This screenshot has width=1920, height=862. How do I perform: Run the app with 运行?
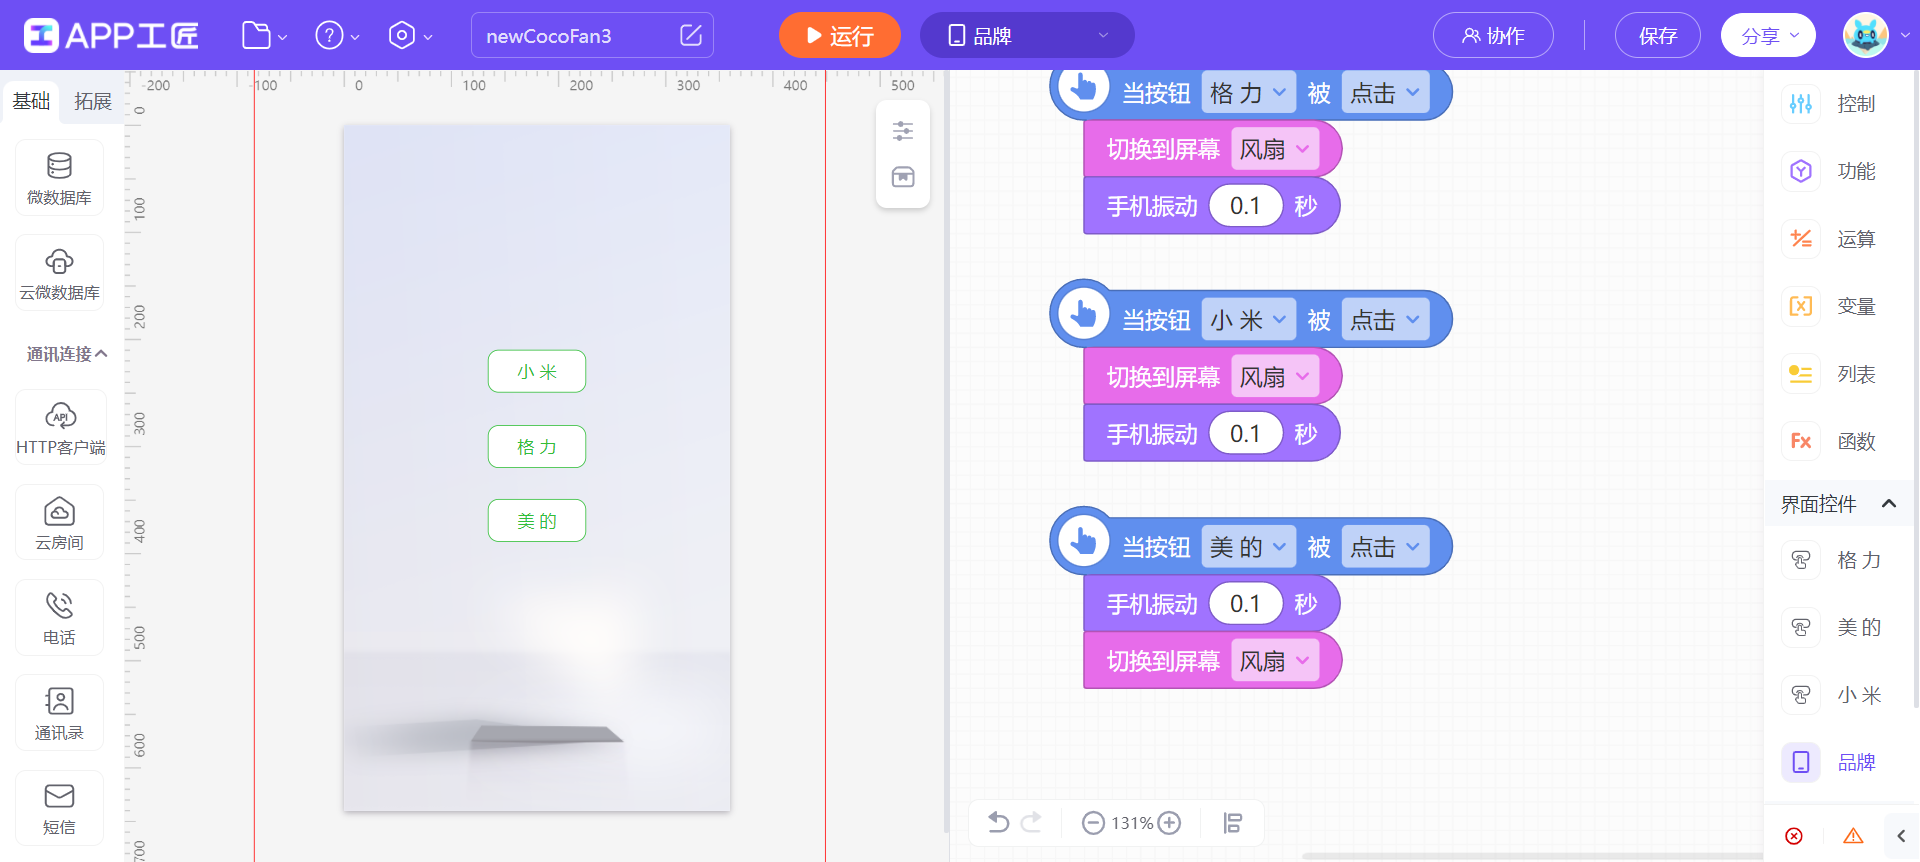840,36
